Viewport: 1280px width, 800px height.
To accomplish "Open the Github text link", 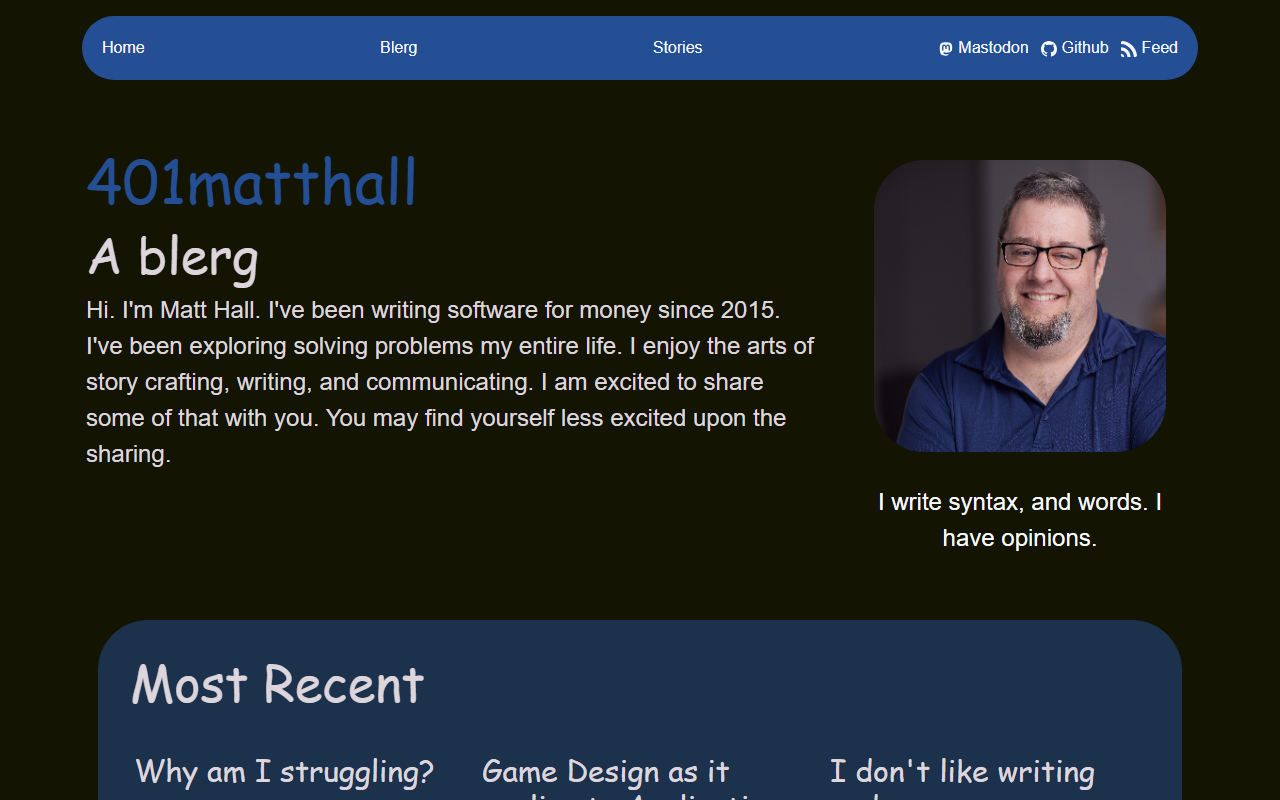I will coord(1085,47).
